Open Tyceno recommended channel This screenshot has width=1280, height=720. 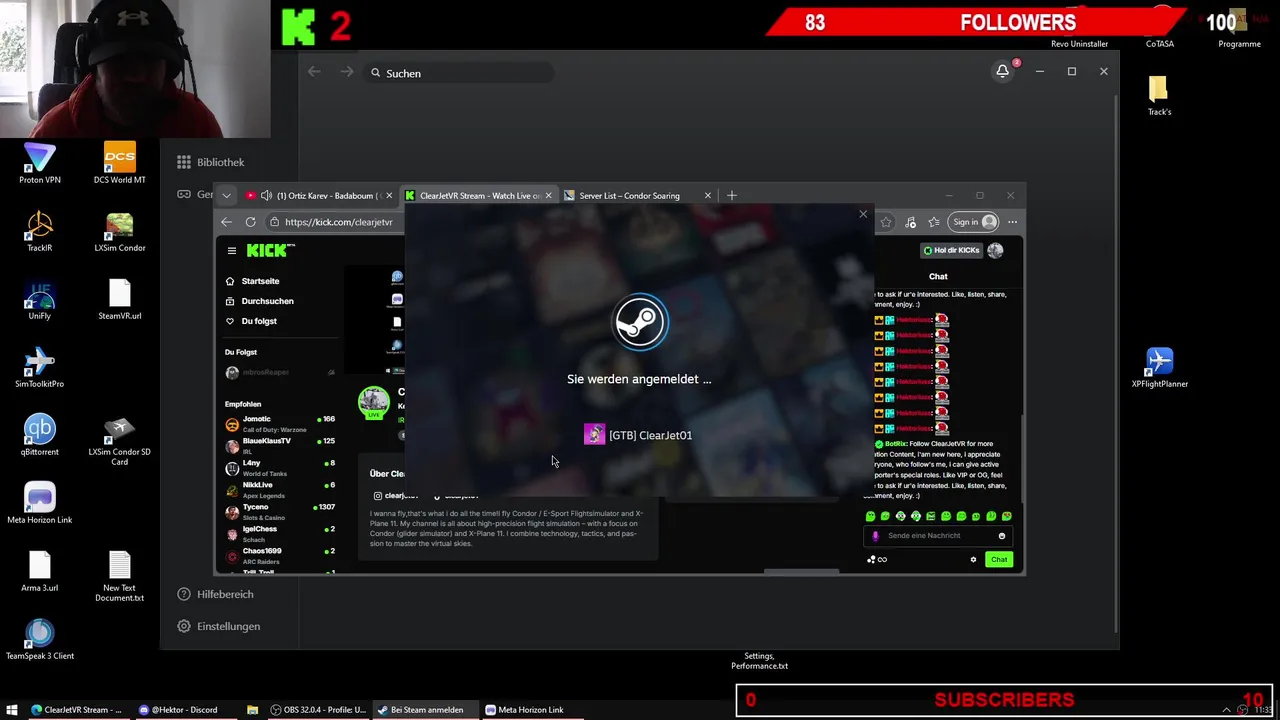[x=280, y=511]
